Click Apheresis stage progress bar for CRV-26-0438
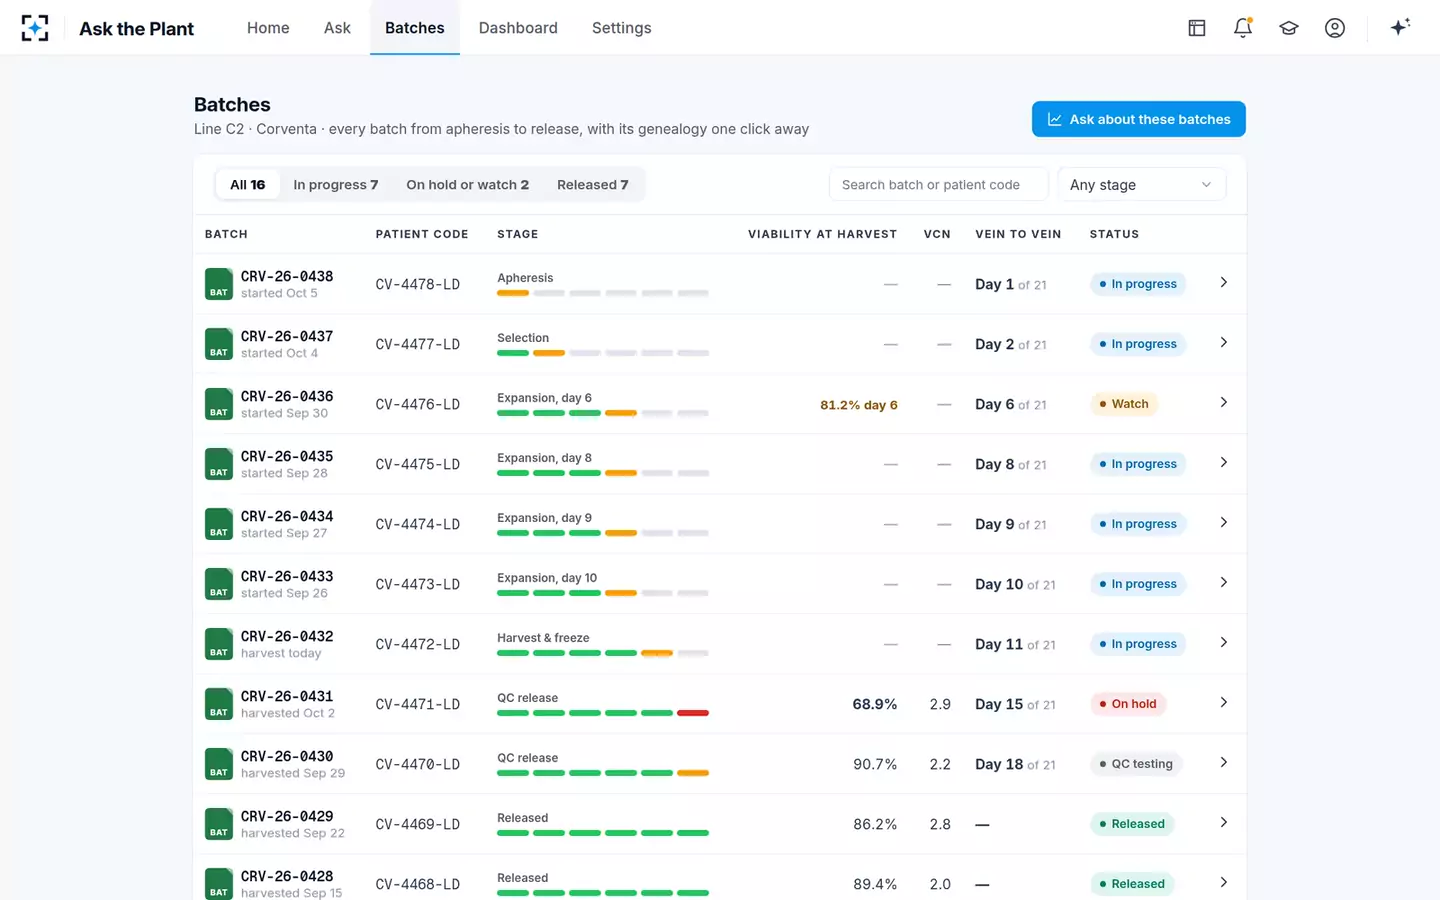 point(603,293)
